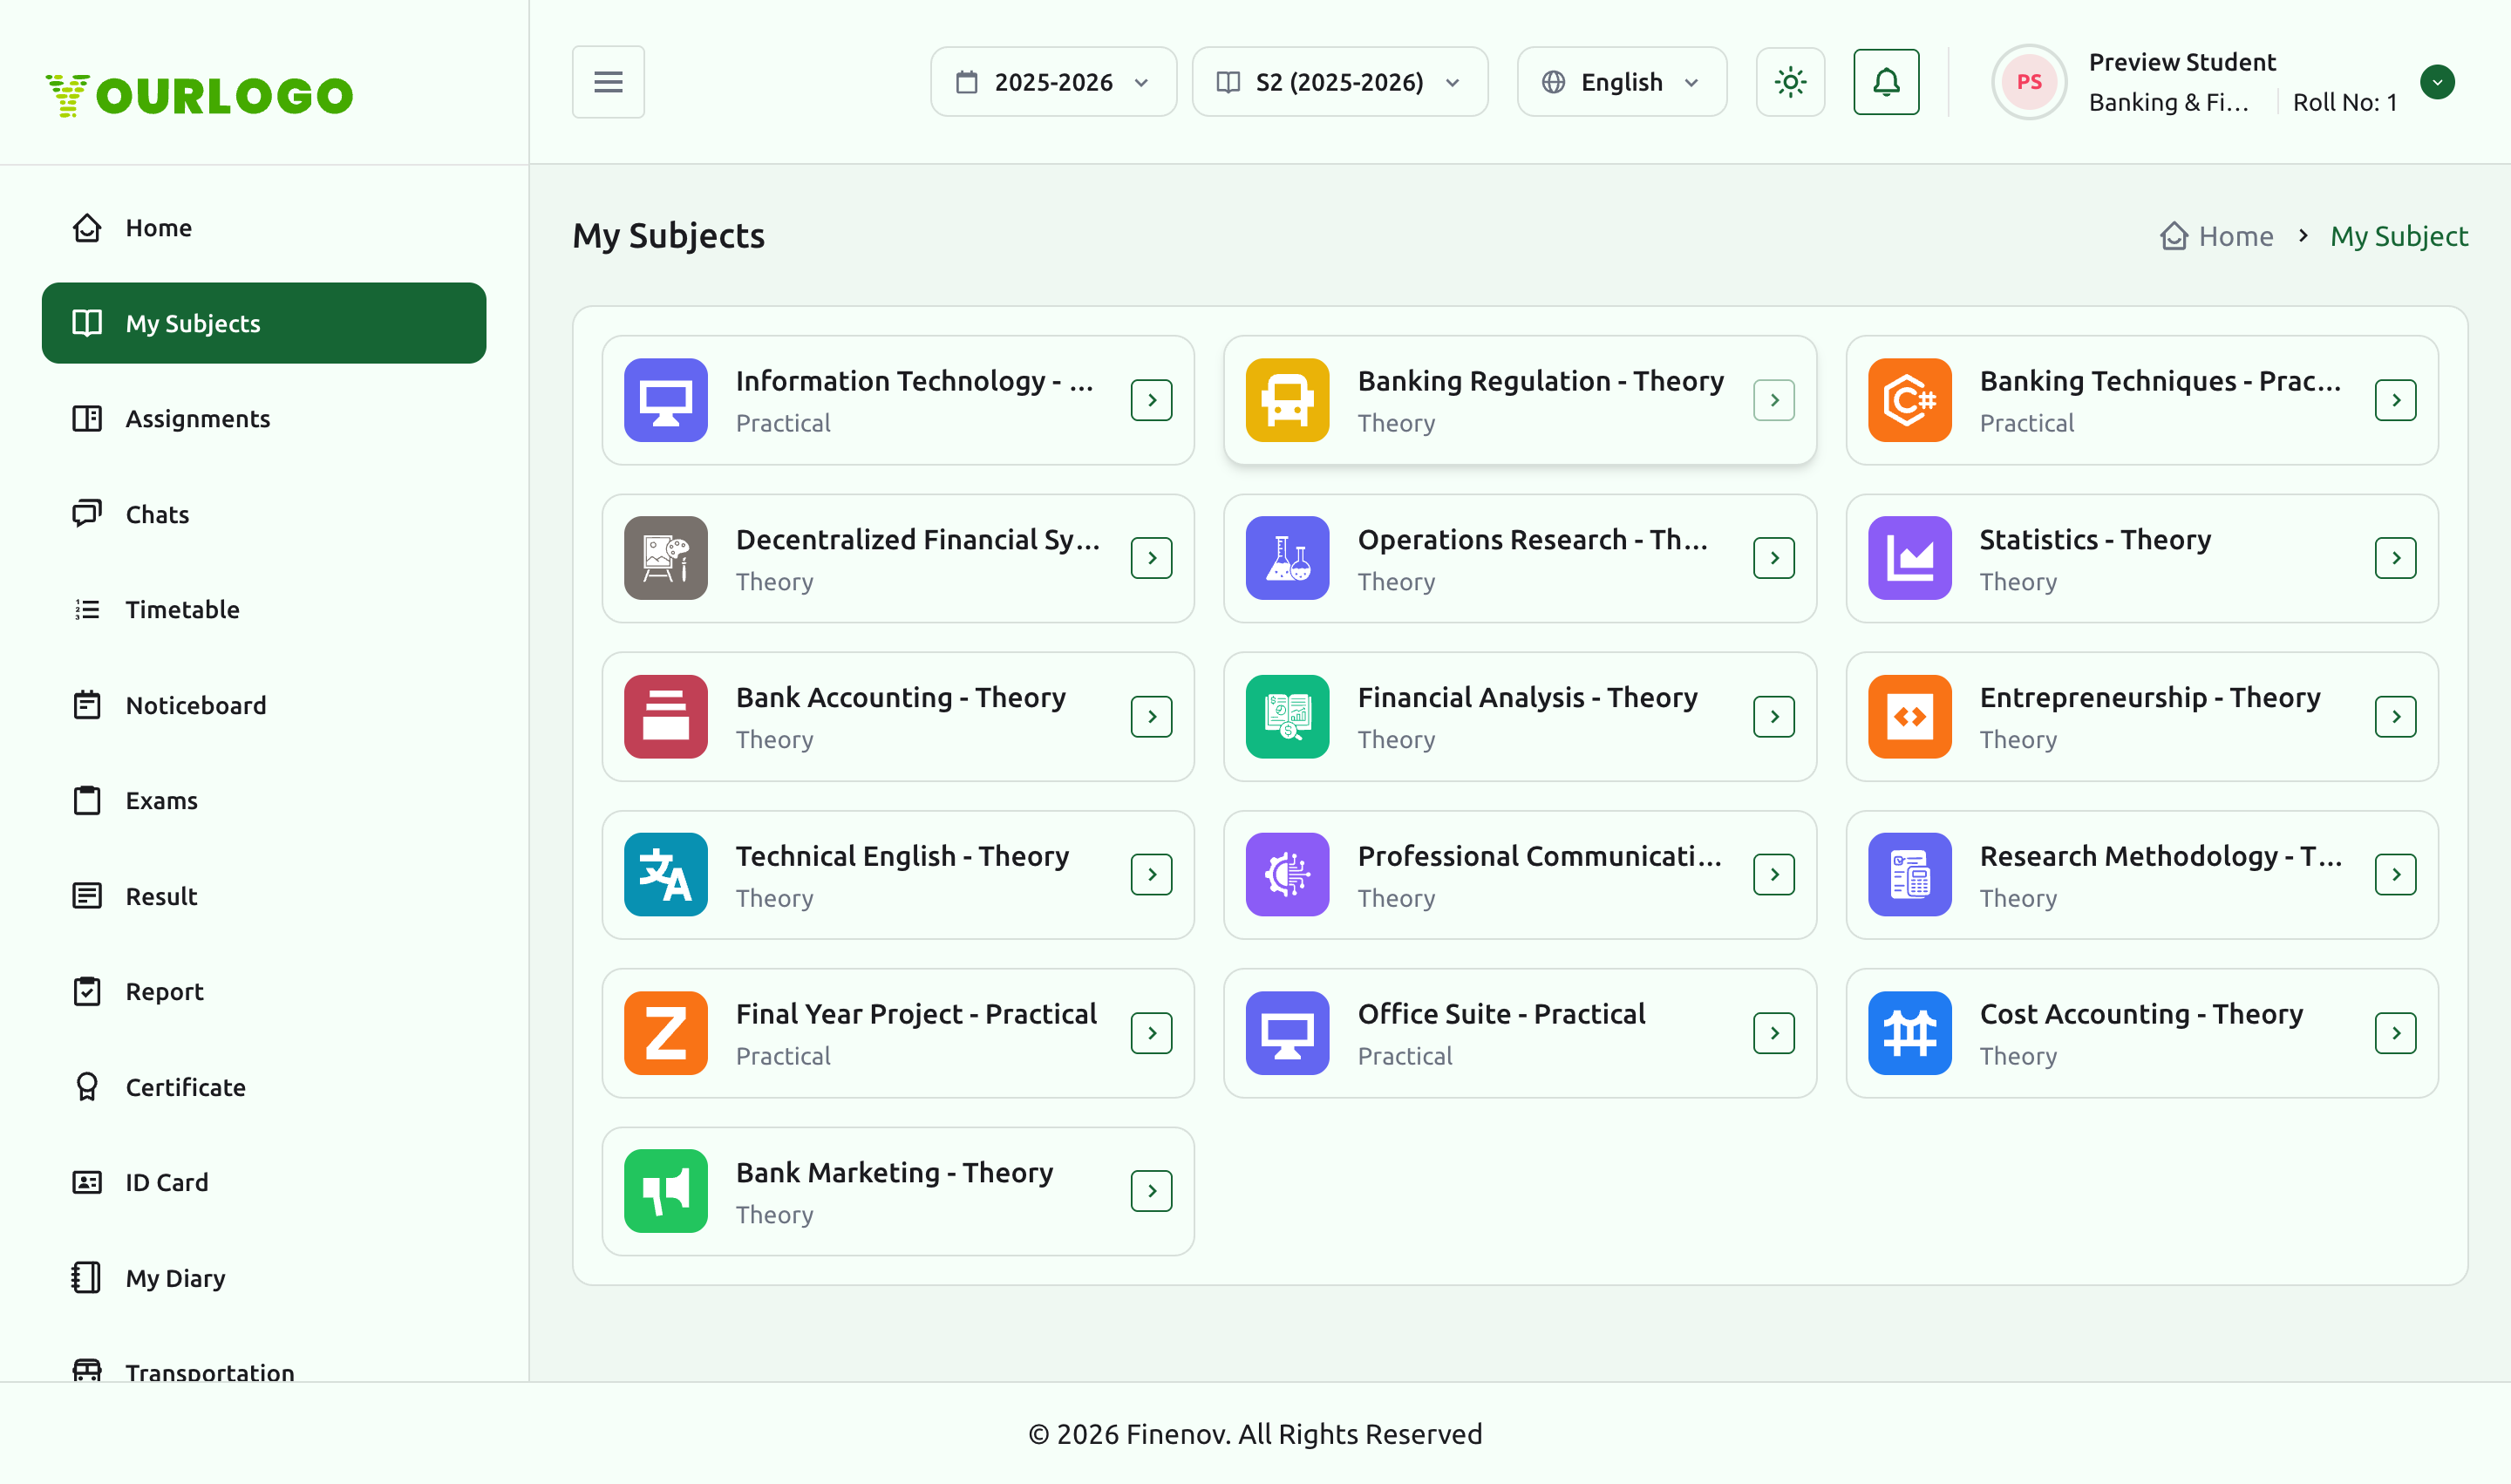Open Bank Marketing via its arrow
This screenshot has width=2511, height=1484.
1151,1191
